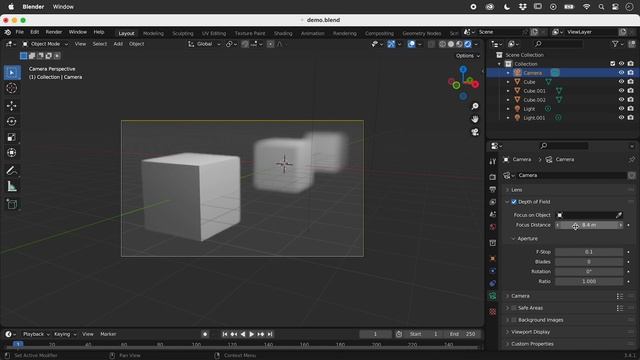Select the Measure tool
Viewport: 640px width, 360px height.
pyautogui.click(x=12, y=187)
